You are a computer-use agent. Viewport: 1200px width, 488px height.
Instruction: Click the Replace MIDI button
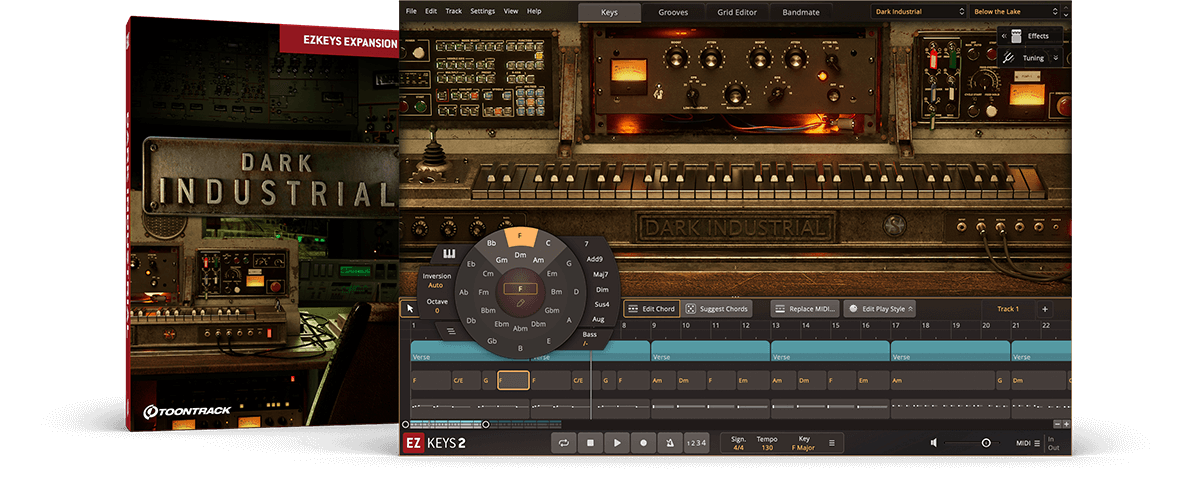click(x=805, y=309)
